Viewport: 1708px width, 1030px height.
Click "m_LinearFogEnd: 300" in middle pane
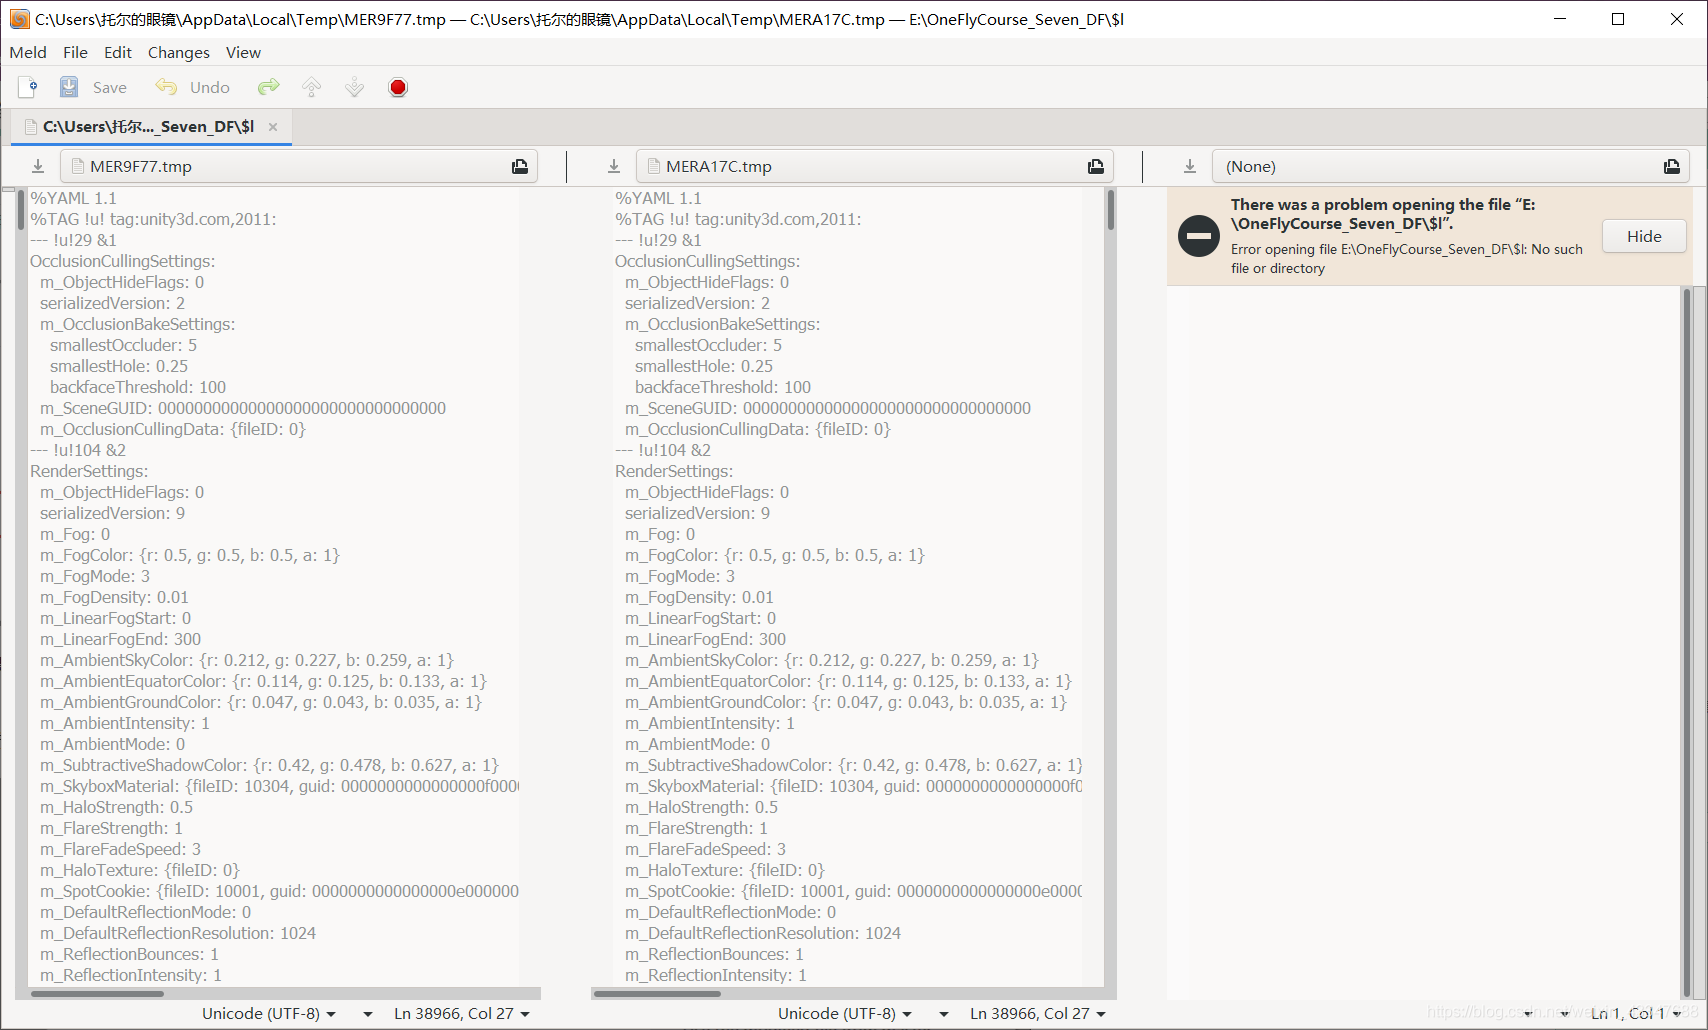705,639
